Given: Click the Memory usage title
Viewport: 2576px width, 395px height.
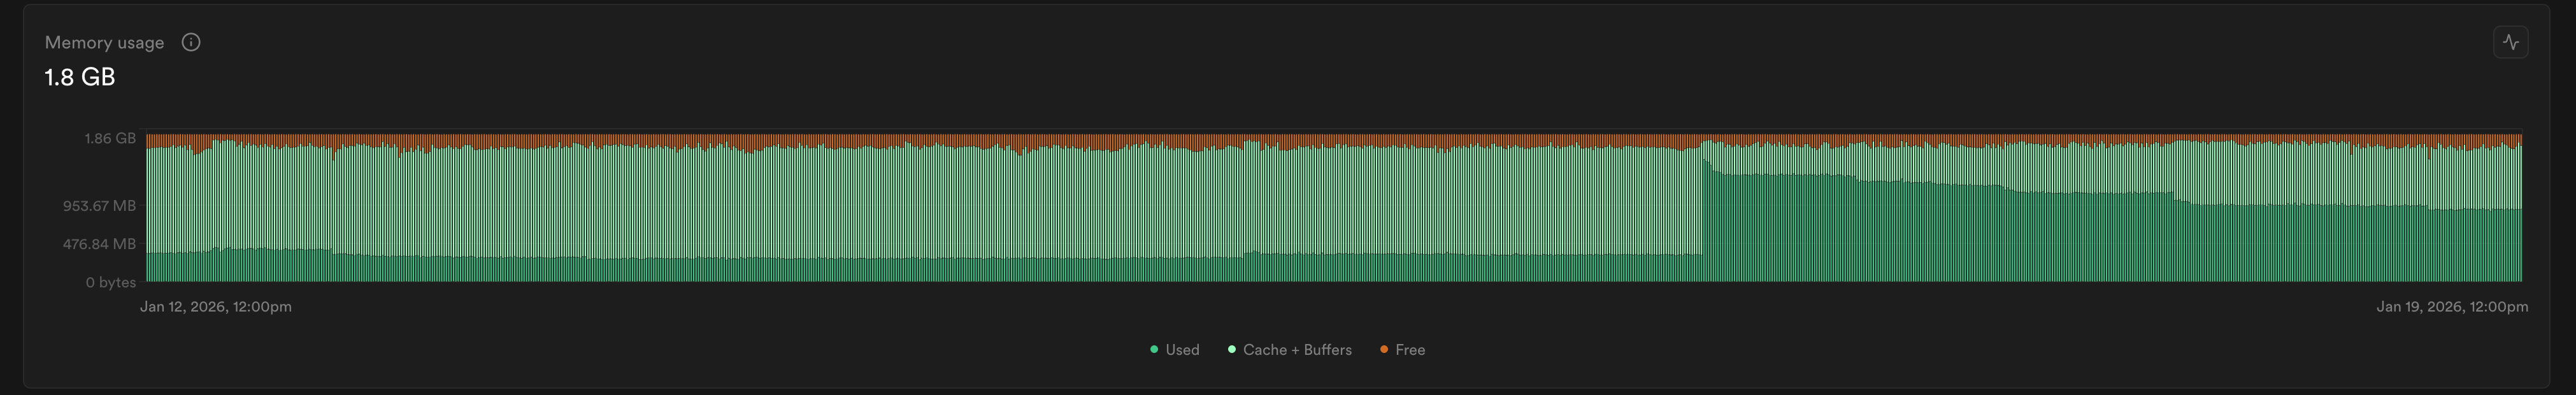Looking at the screenshot, I should [104, 42].
